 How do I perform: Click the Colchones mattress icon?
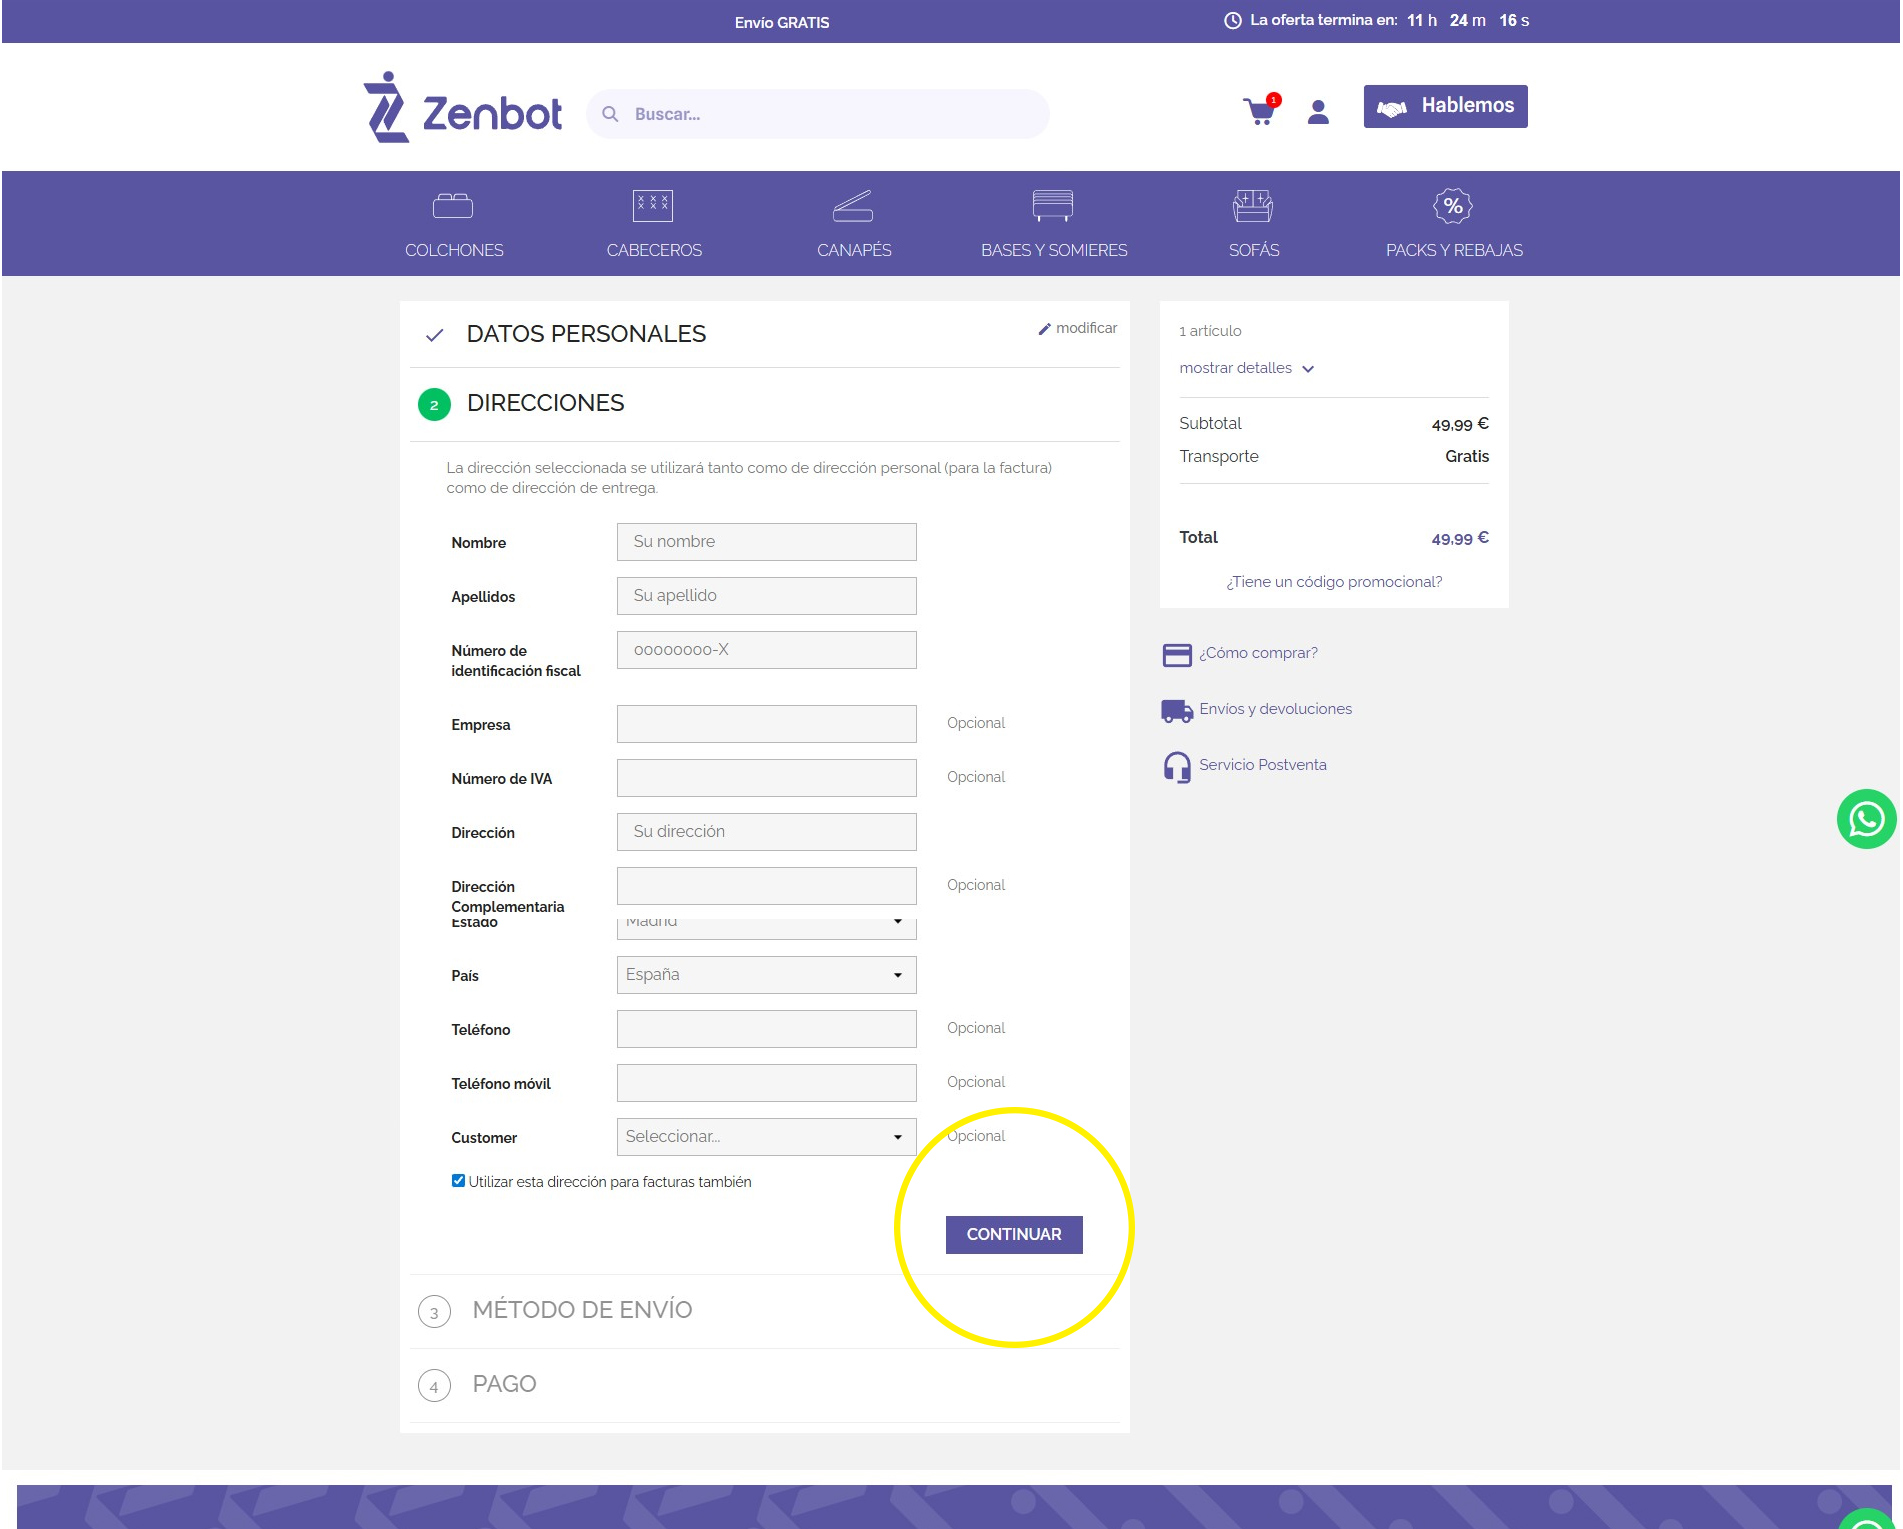coord(453,206)
